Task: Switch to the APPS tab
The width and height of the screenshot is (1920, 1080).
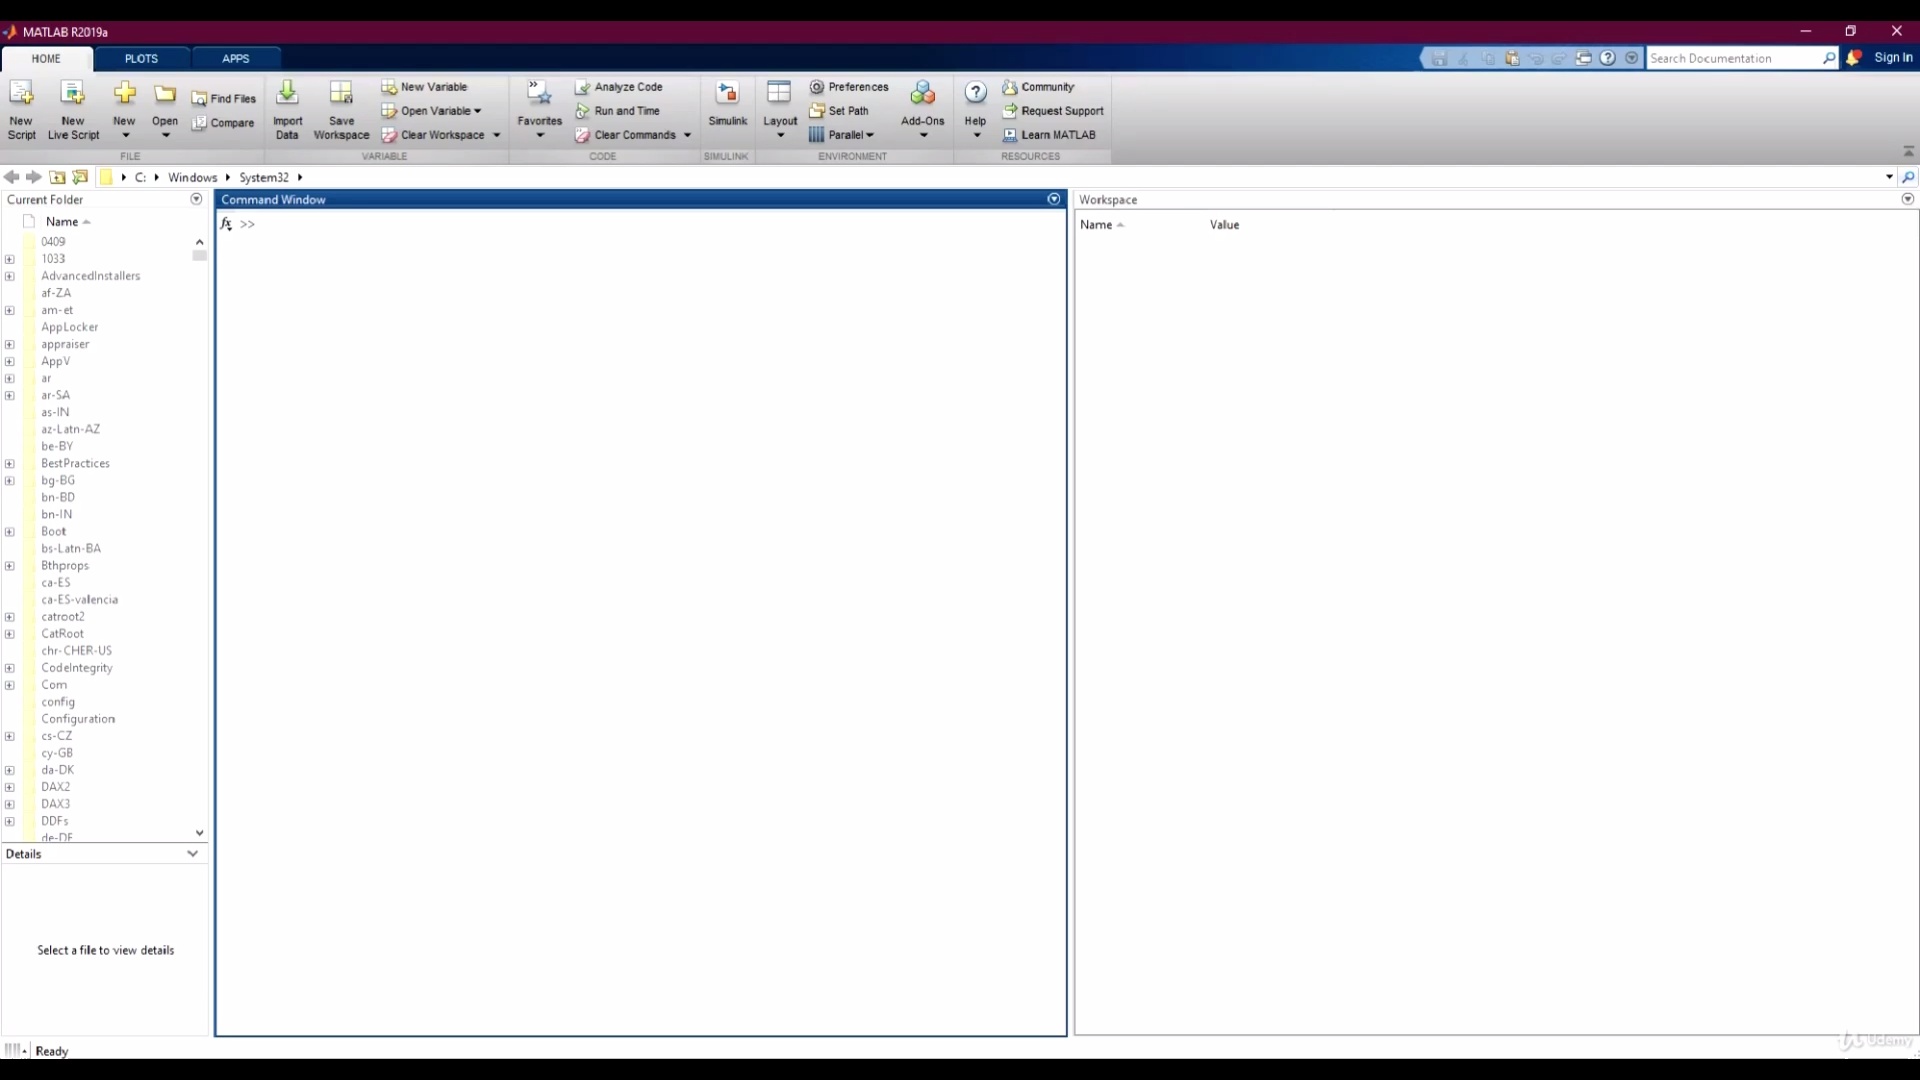Action: tap(236, 58)
